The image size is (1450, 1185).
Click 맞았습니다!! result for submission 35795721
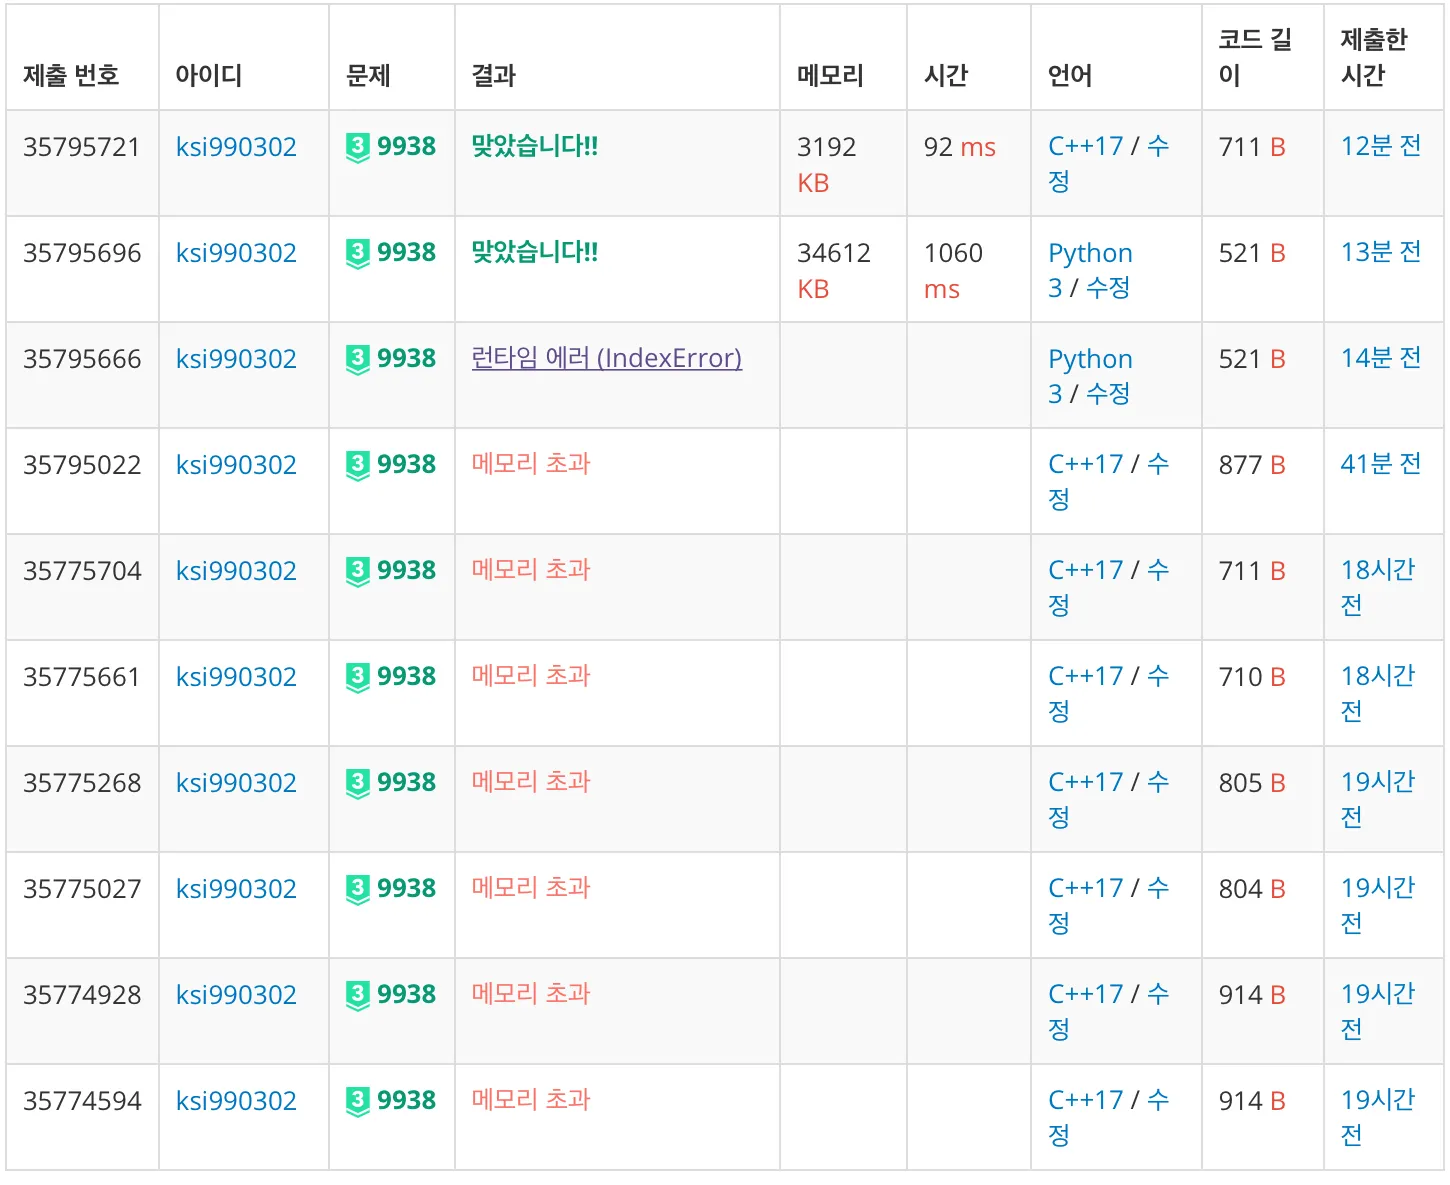[534, 146]
